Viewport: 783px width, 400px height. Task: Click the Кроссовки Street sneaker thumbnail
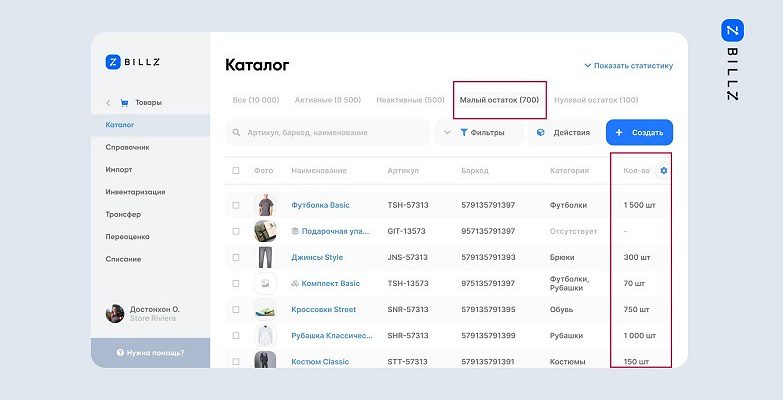(264, 309)
